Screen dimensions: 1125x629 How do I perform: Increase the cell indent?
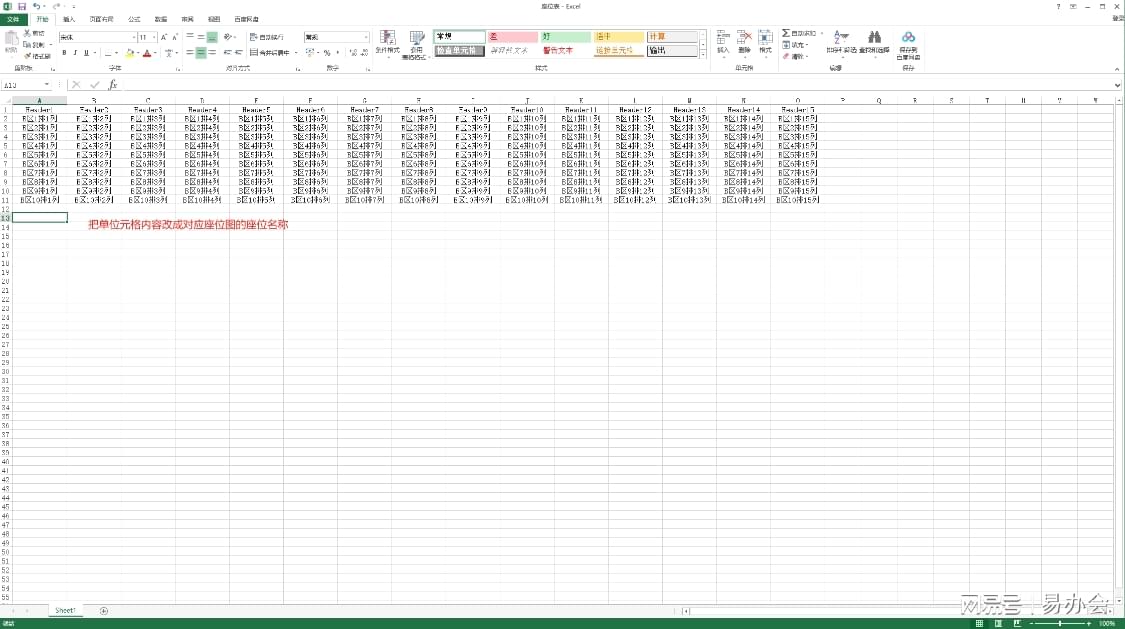pyautogui.click(x=238, y=52)
